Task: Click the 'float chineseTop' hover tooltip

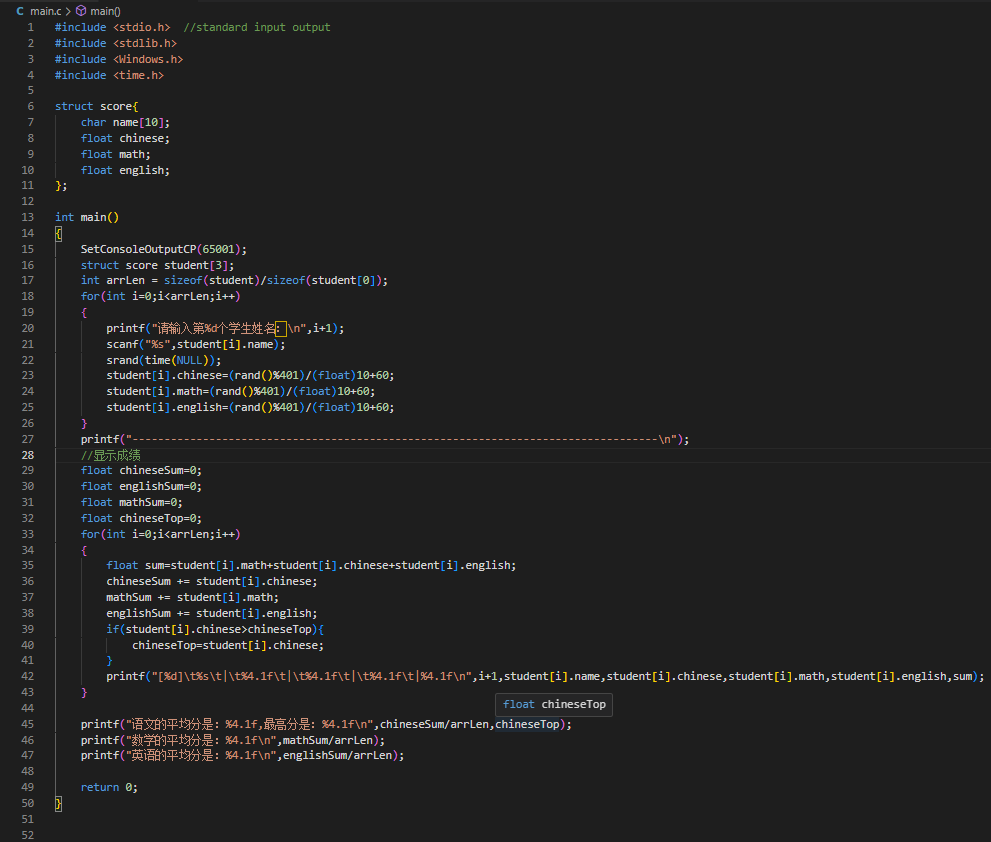Action: click(554, 704)
